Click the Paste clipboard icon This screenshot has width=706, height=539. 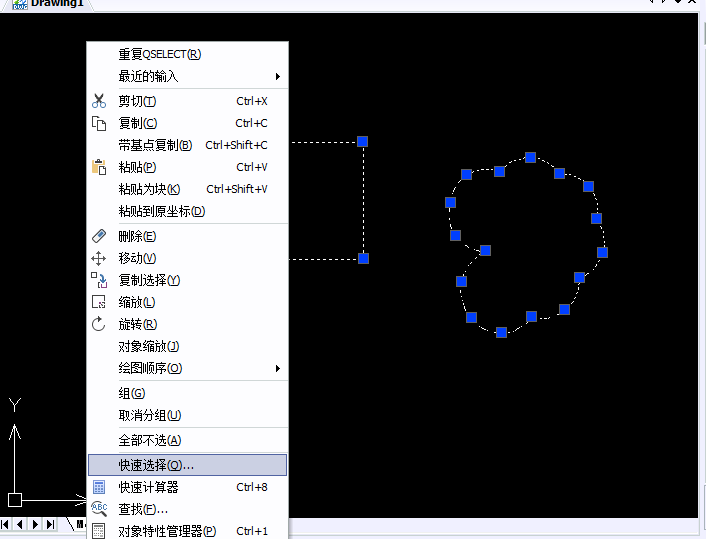click(99, 167)
